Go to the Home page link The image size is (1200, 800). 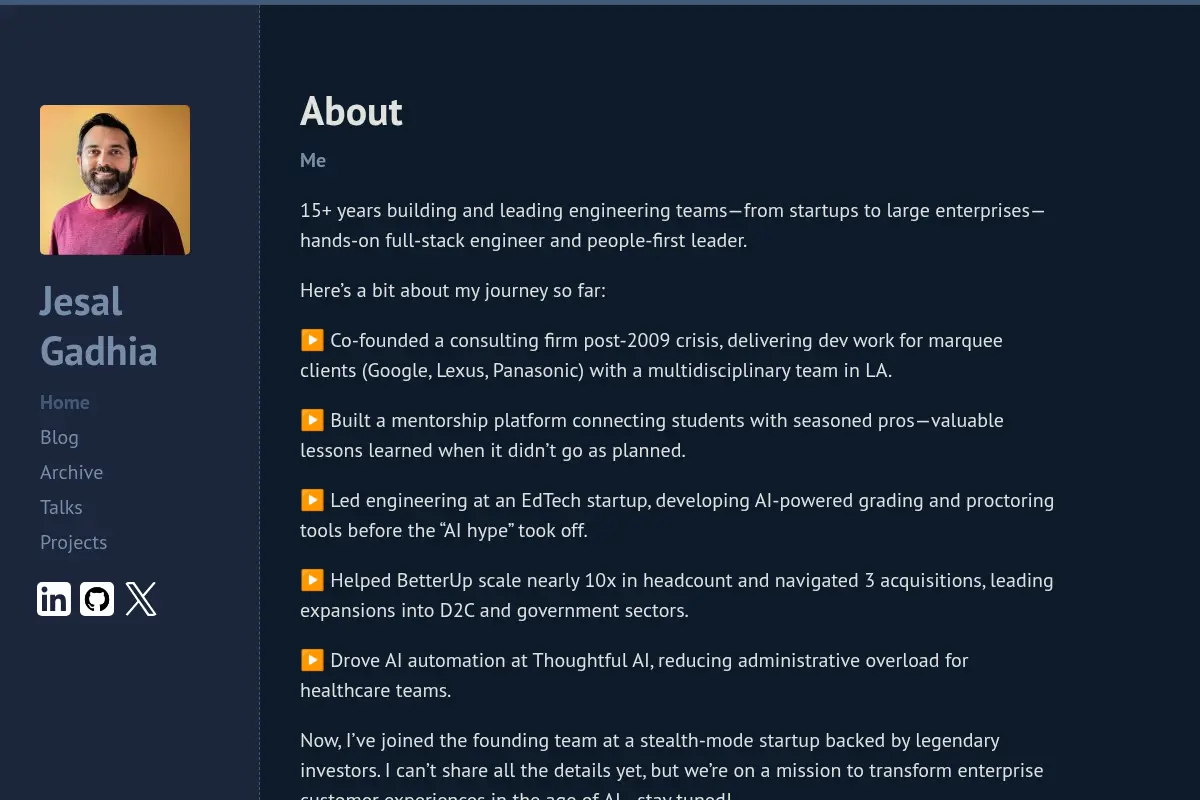tap(65, 402)
